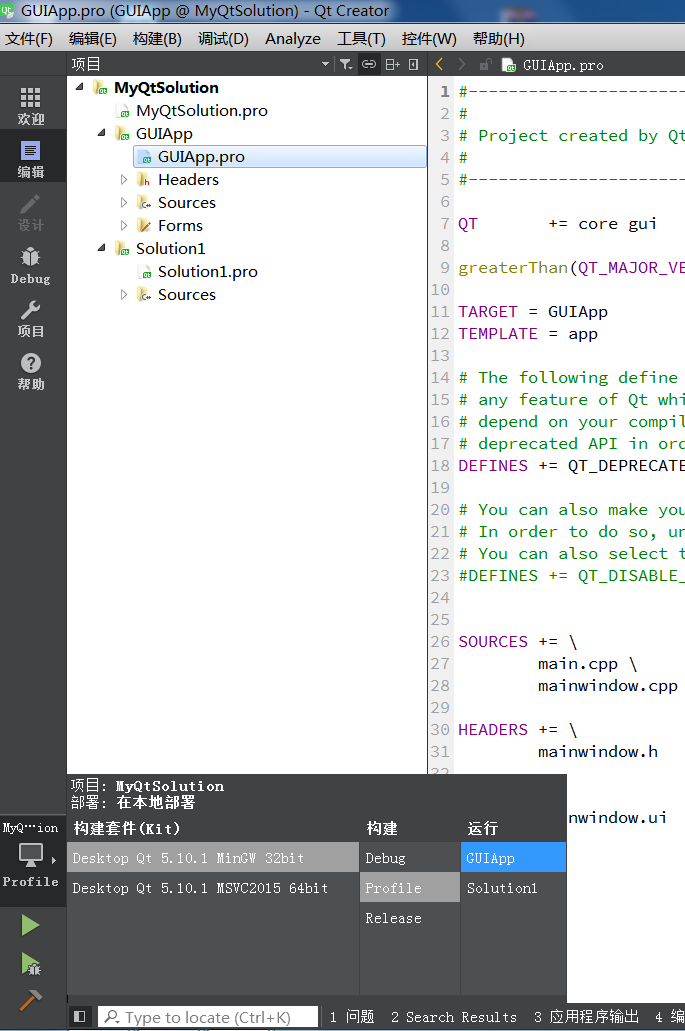Open the 构建(B) menu
The image size is (685, 1031).
point(157,39)
